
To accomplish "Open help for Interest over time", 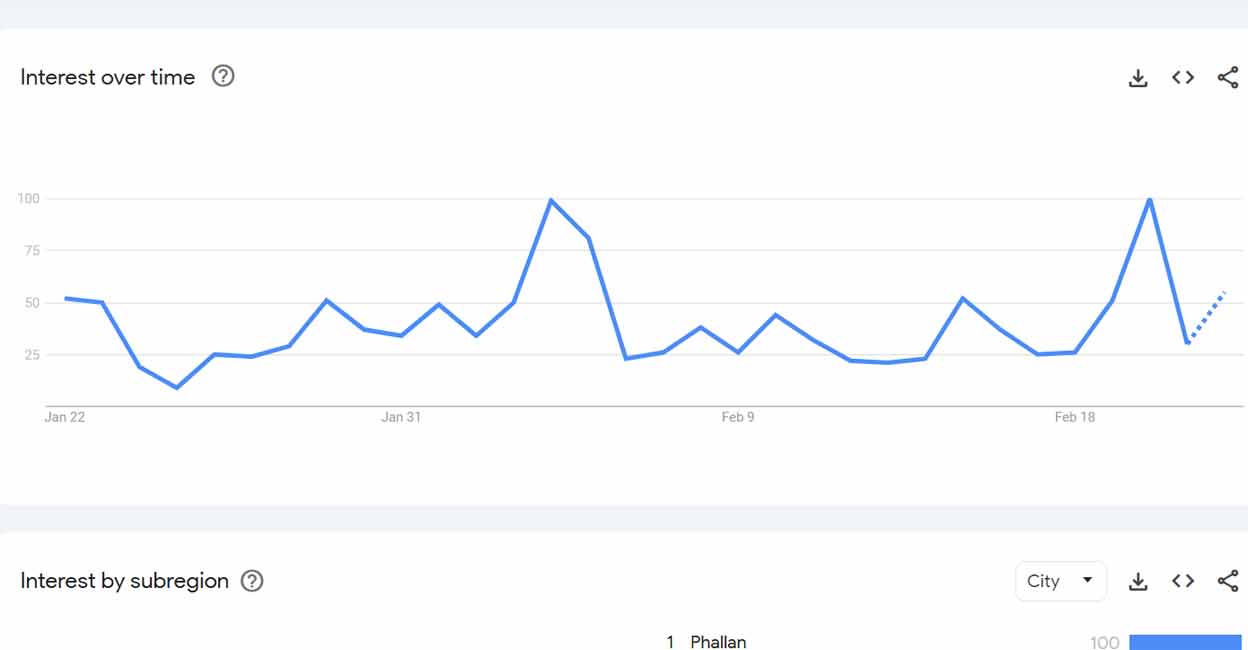I will click(x=223, y=76).
